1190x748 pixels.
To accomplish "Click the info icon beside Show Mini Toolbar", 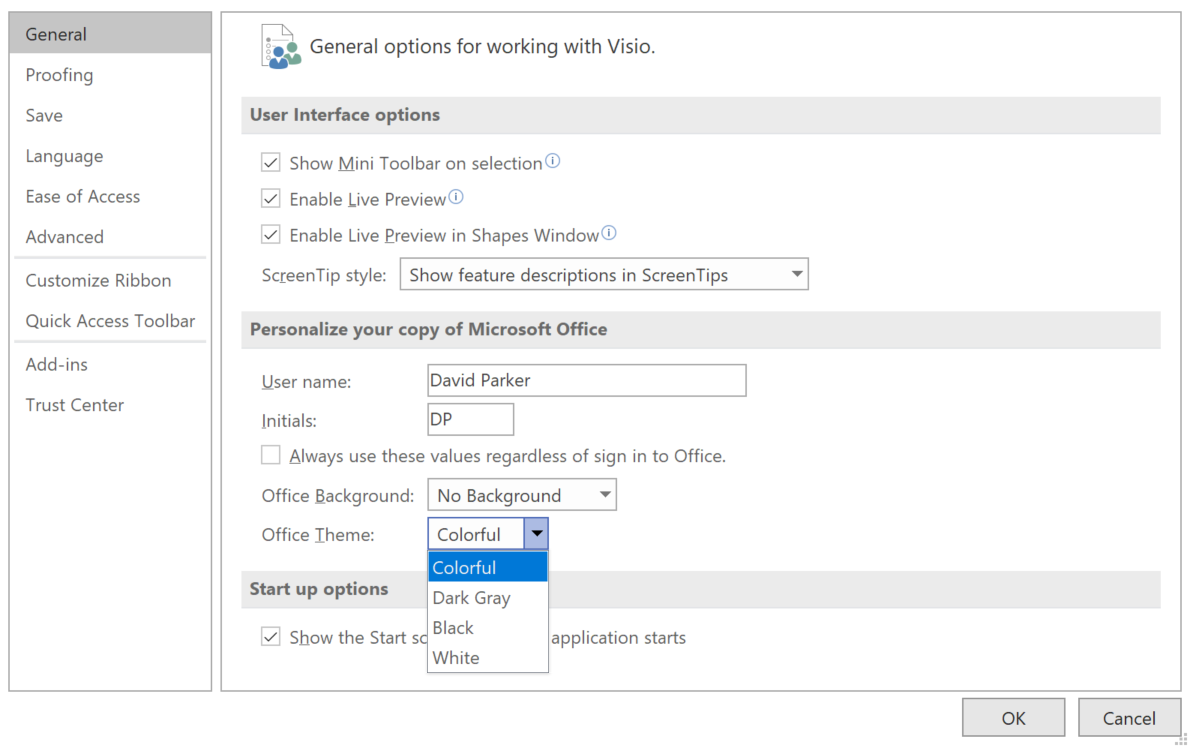I will point(553,160).
